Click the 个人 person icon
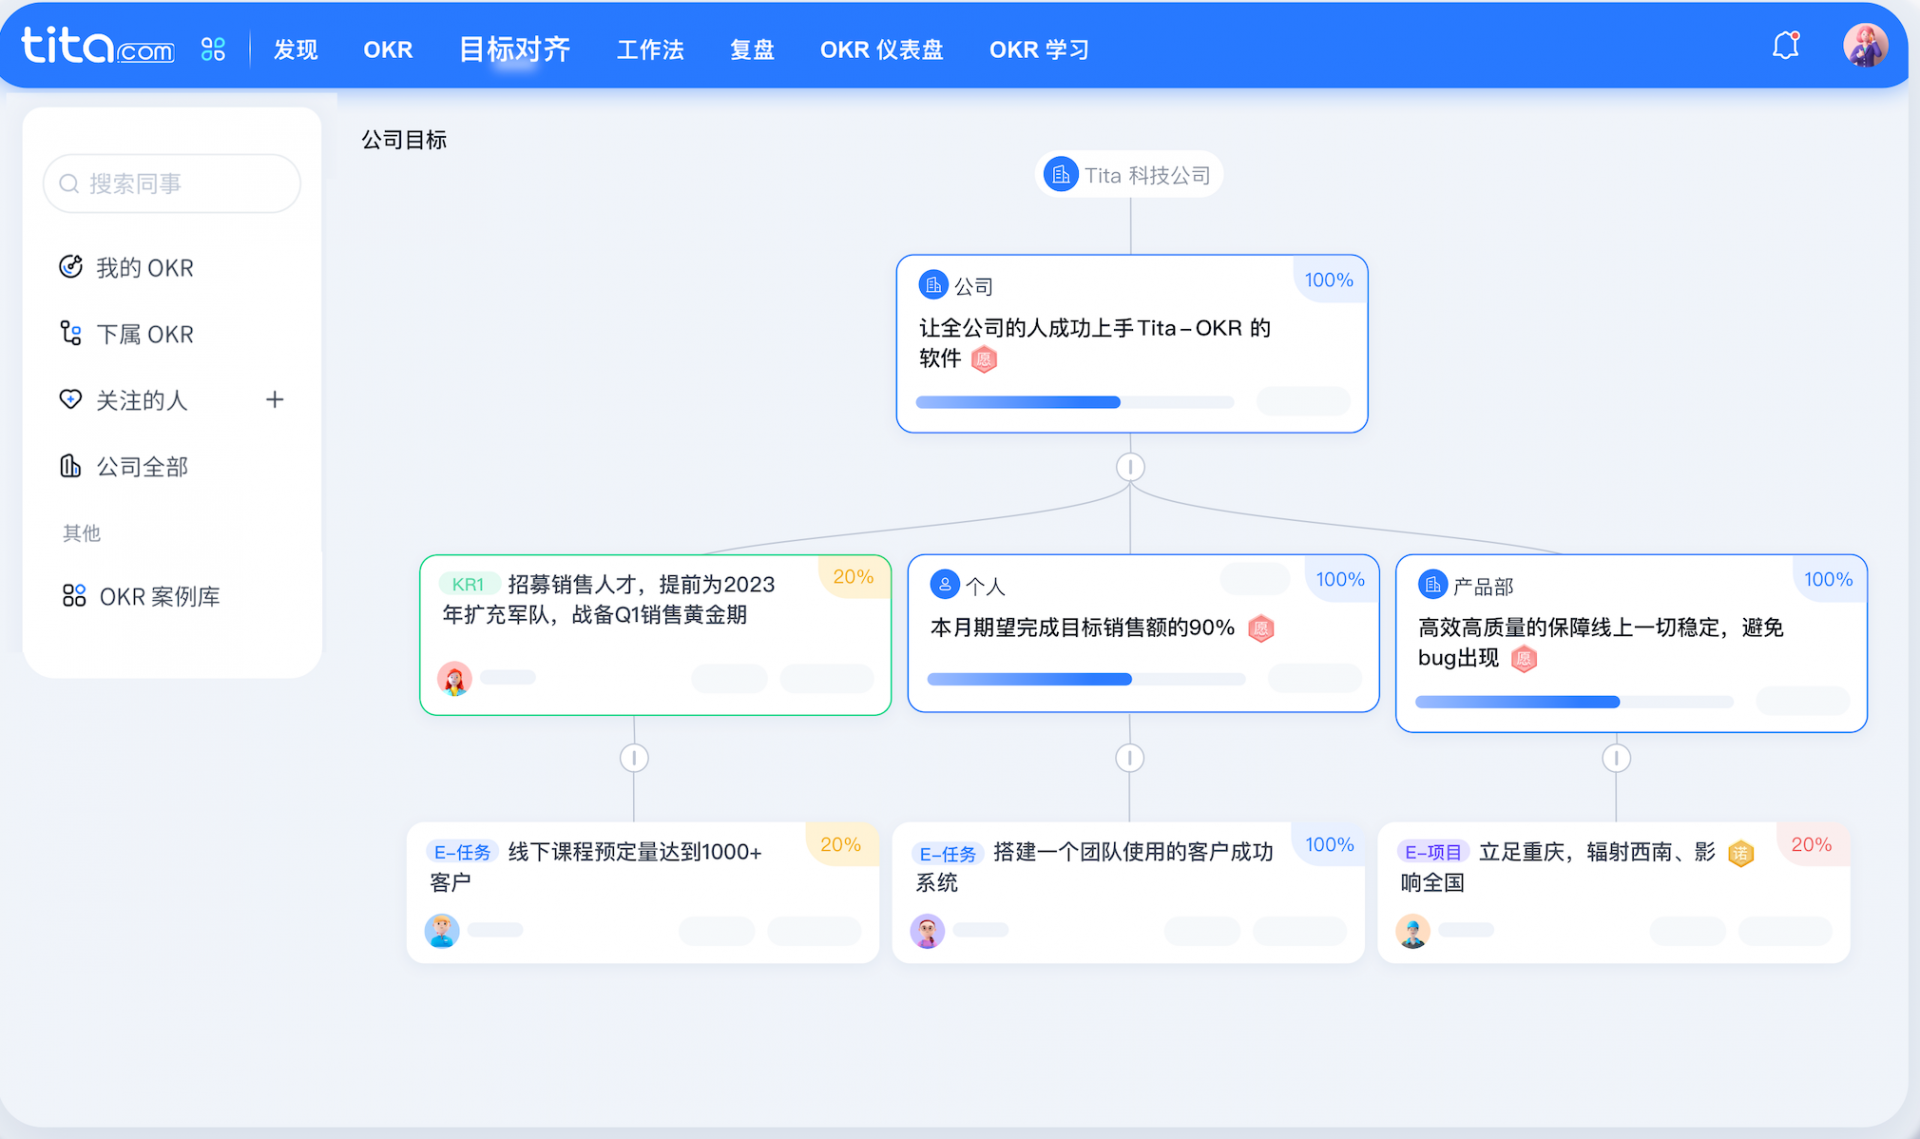Viewport: 1920px width, 1139px height. [945, 584]
